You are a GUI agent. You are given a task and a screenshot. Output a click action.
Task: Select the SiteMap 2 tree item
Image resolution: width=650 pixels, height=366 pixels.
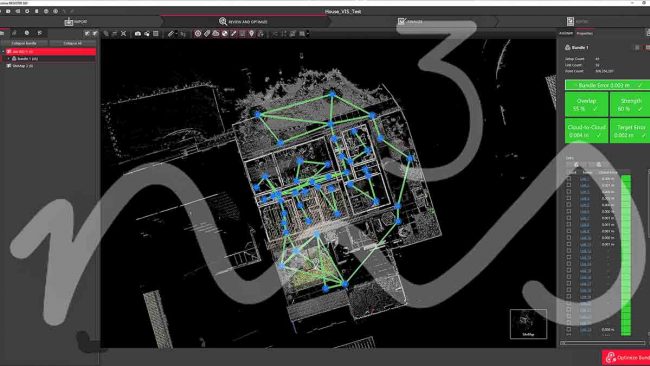[x=19, y=66]
